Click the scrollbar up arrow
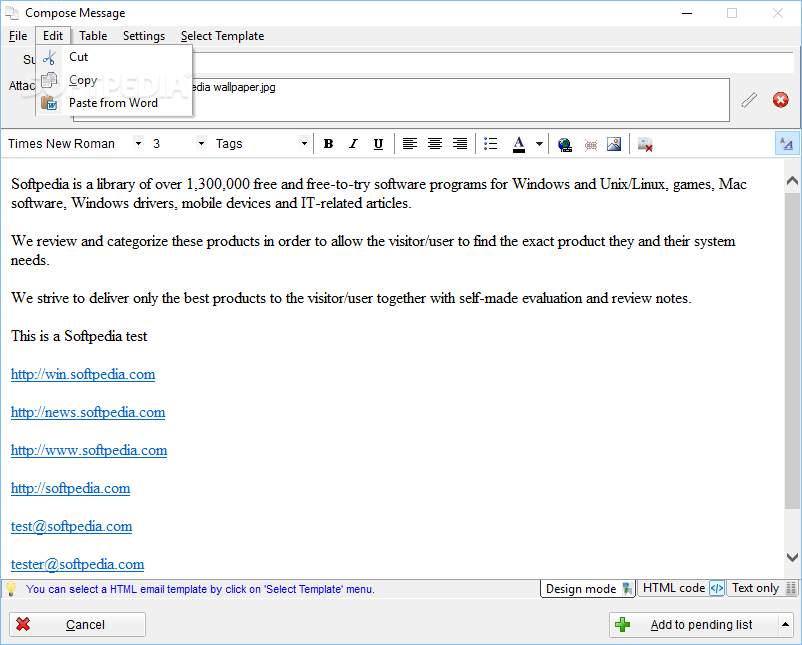The height and width of the screenshot is (645, 802). 792,181
